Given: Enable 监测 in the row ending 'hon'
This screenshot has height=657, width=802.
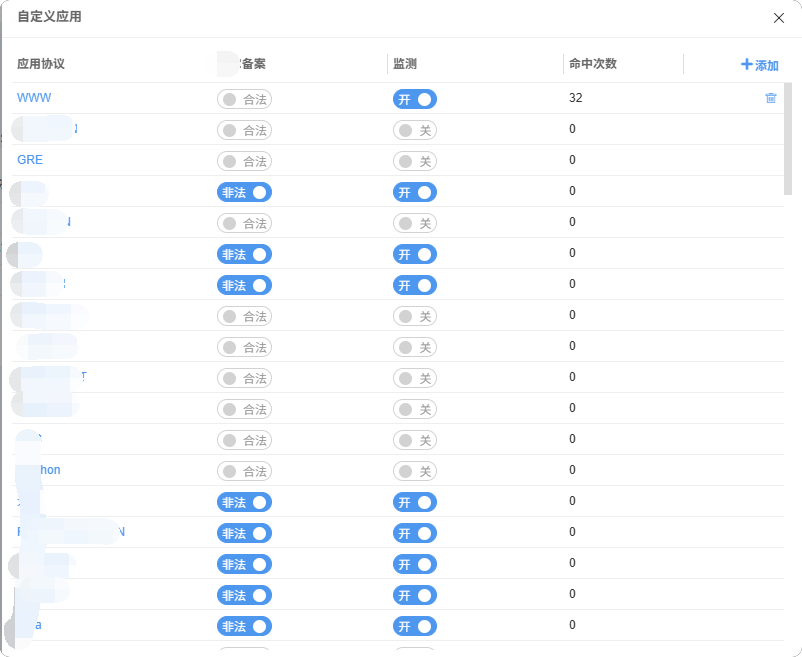Looking at the screenshot, I should click(415, 471).
